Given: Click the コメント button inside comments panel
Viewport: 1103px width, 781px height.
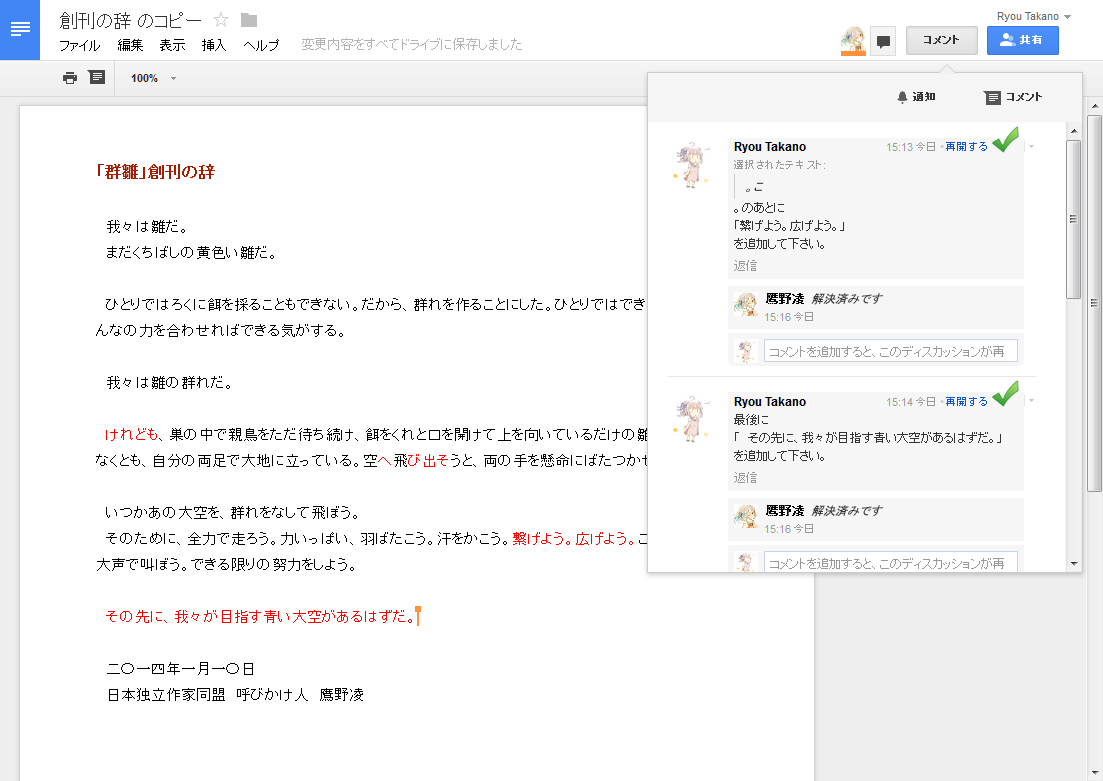Looking at the screenshot, I should tap(1013, 97).
